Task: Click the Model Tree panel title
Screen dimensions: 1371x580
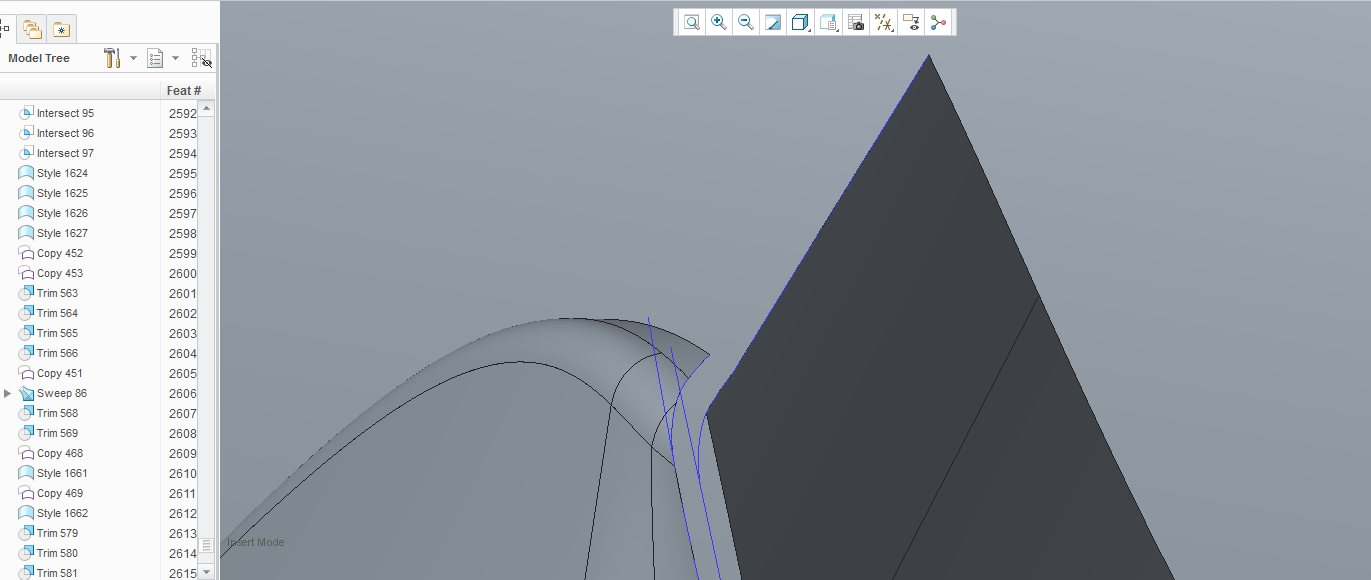Action: [39, 58]
